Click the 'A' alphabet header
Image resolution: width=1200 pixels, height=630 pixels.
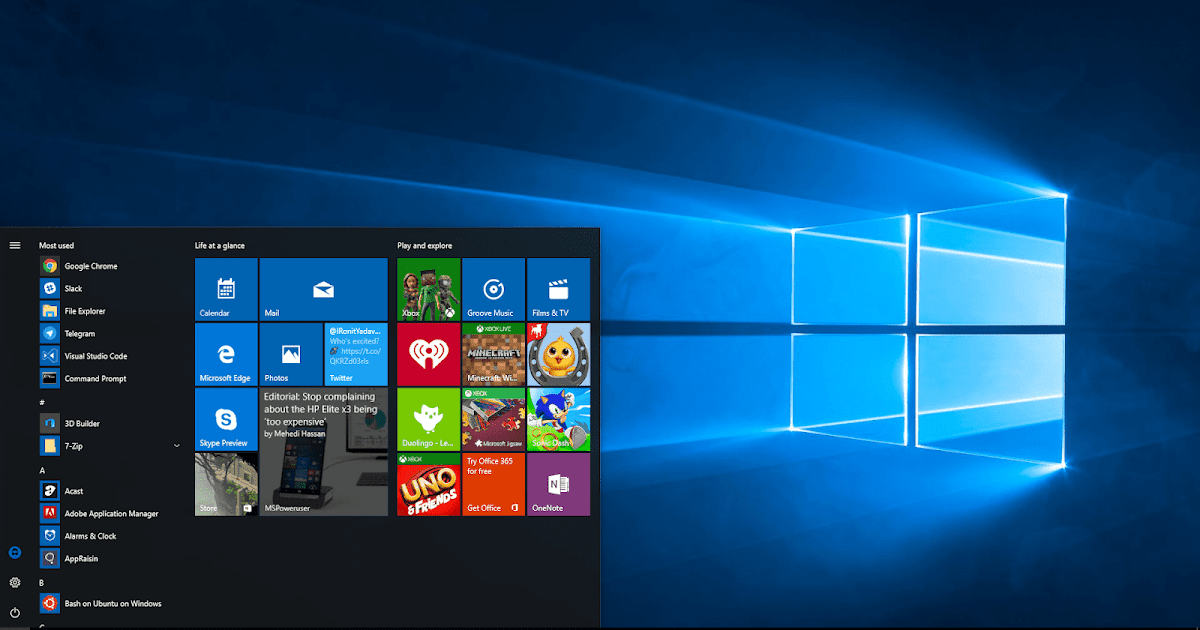tap(42, 470)
